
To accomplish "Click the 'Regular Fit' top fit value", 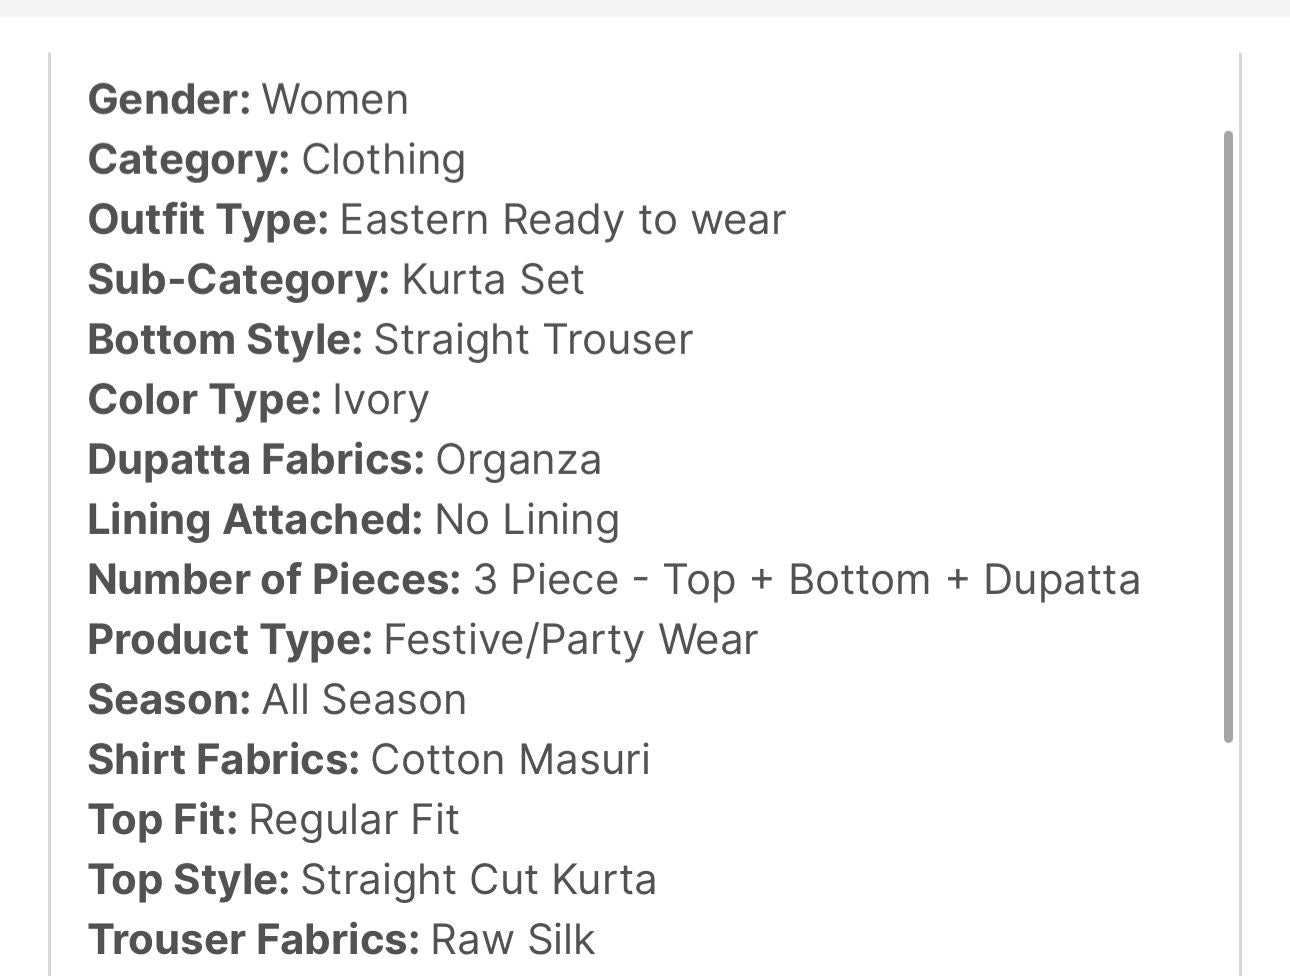I will pyautogui.click(x=354, y=820).
